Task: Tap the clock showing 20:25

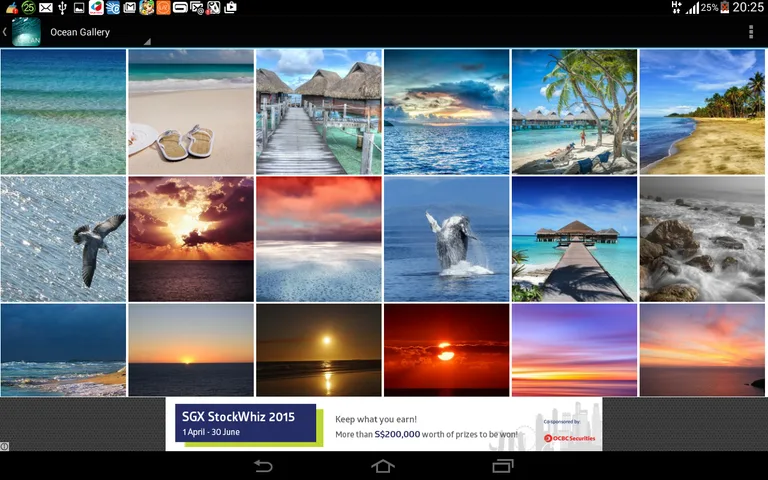Action: tap(748, 8)
